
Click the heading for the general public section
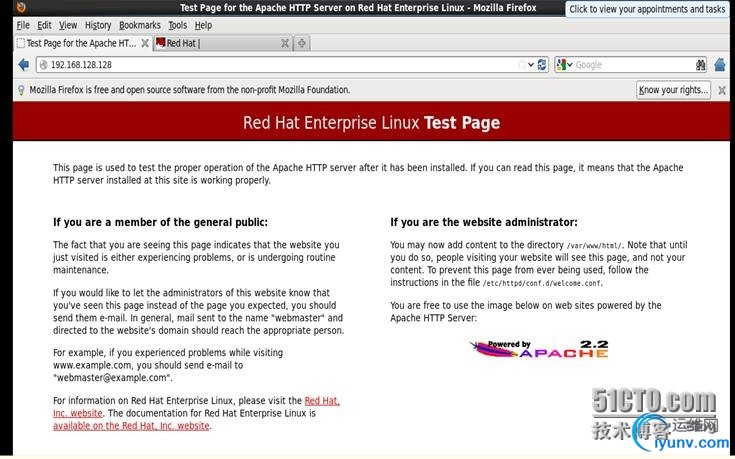[x=160, y=222]
